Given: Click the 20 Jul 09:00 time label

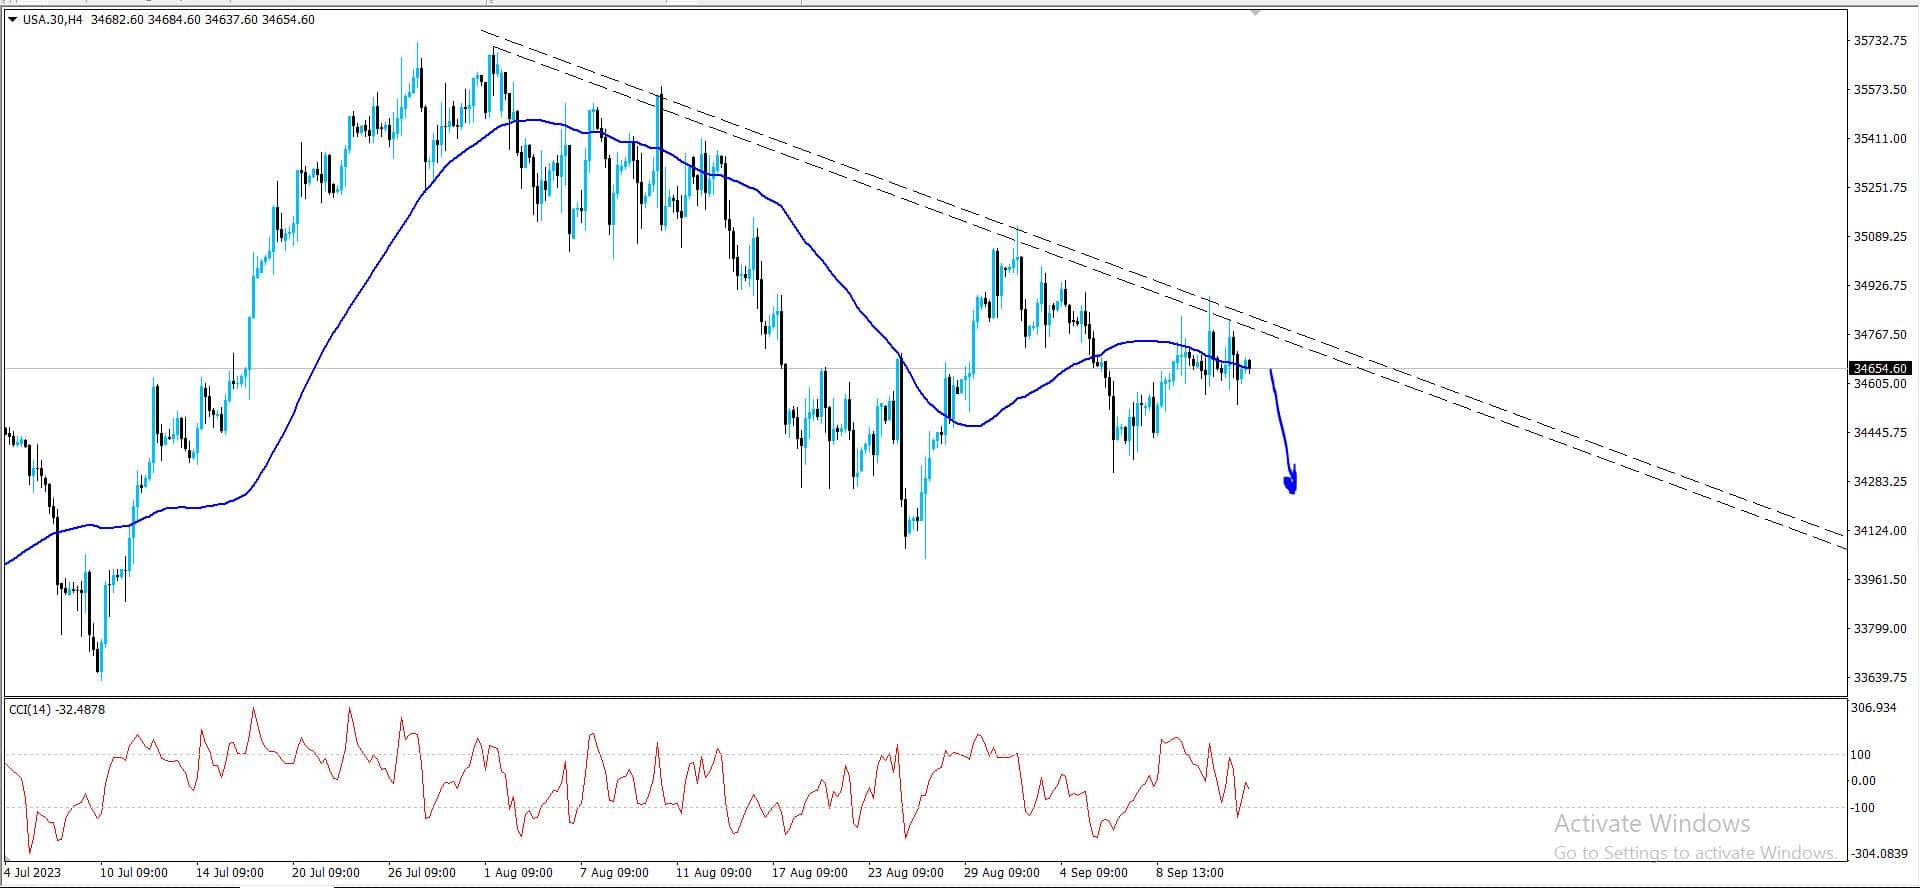Looking at the screenshot, I should (x=326, y=873).
